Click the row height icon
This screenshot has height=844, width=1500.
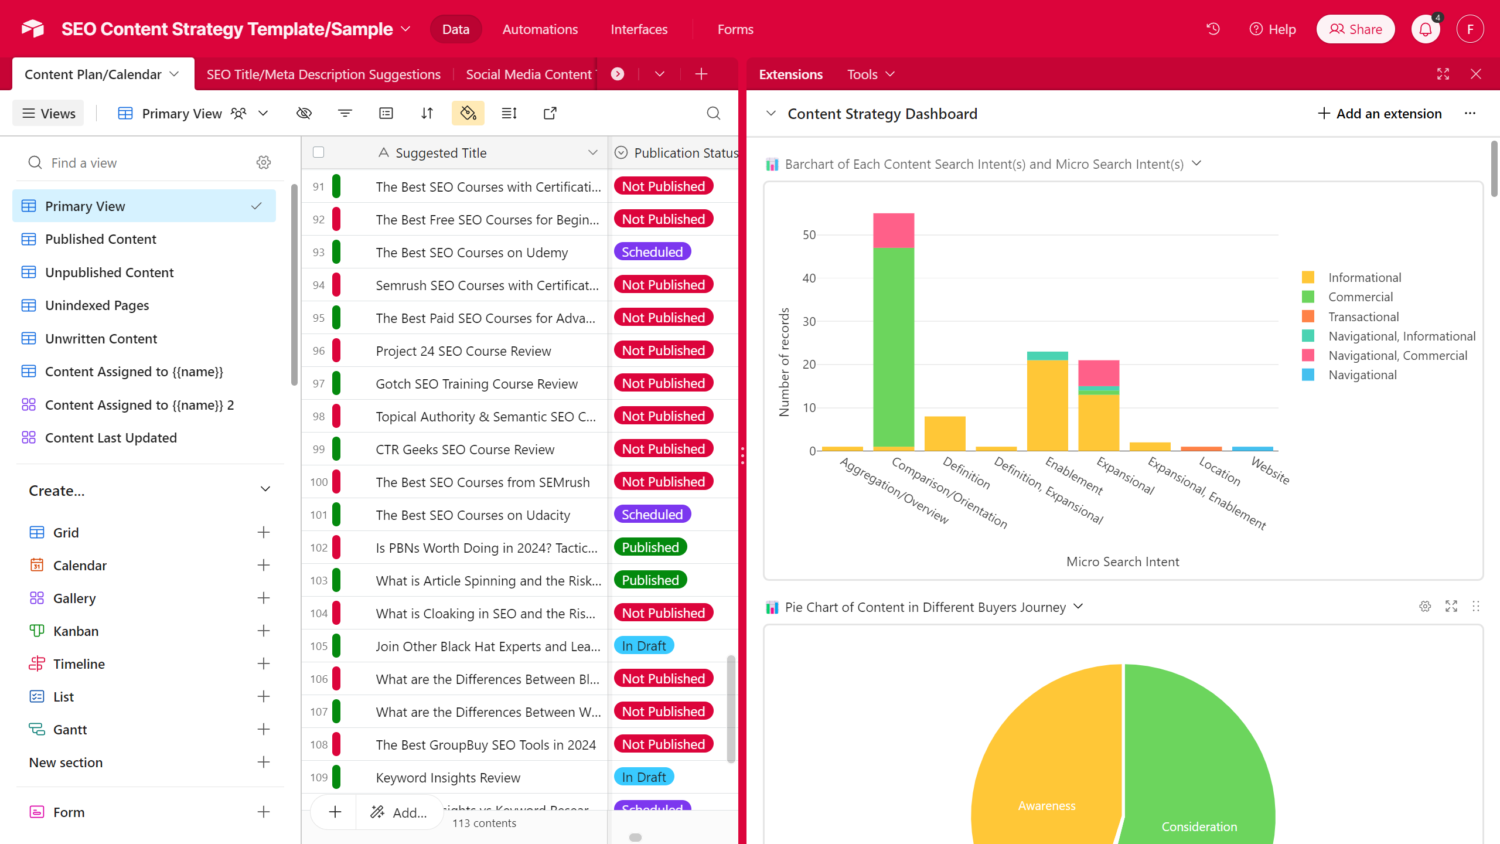[x=509, y=113]
